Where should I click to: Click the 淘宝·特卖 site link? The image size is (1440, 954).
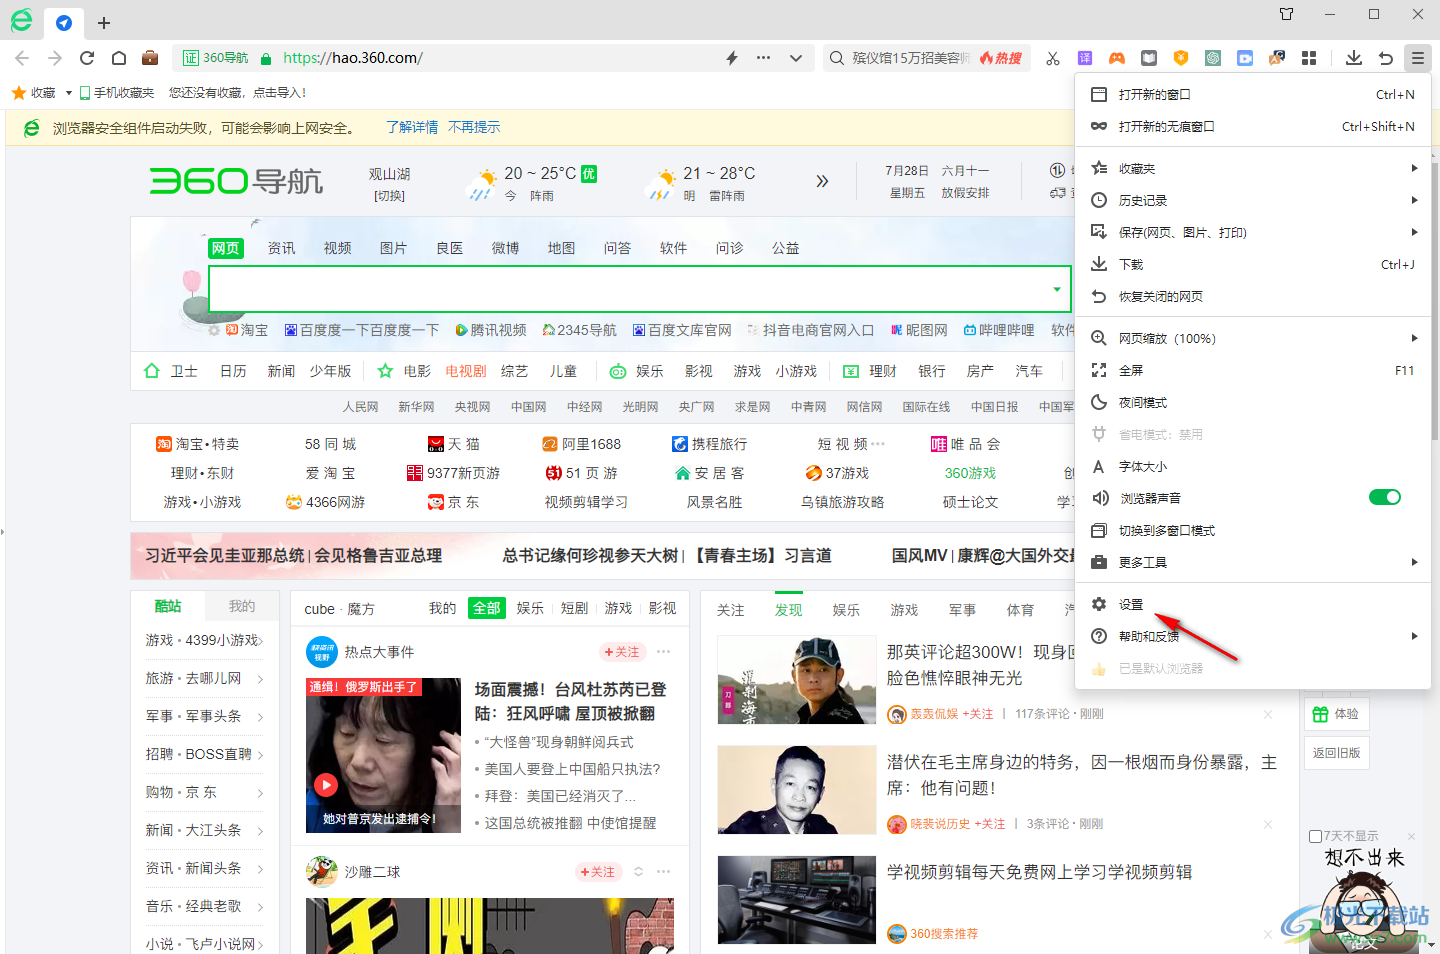coord(197,444)
